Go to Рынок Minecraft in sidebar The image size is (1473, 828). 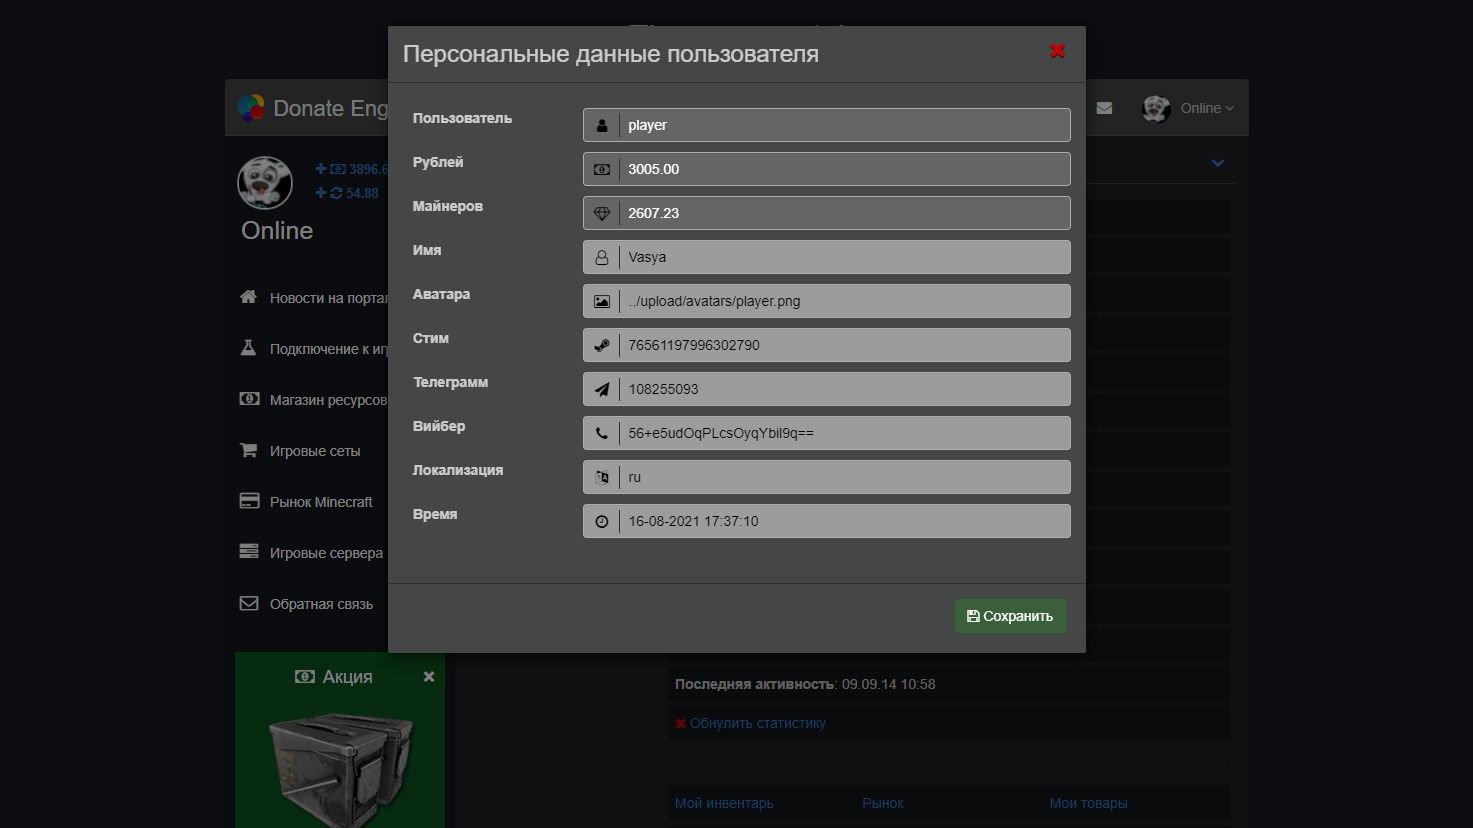point(320,502)
